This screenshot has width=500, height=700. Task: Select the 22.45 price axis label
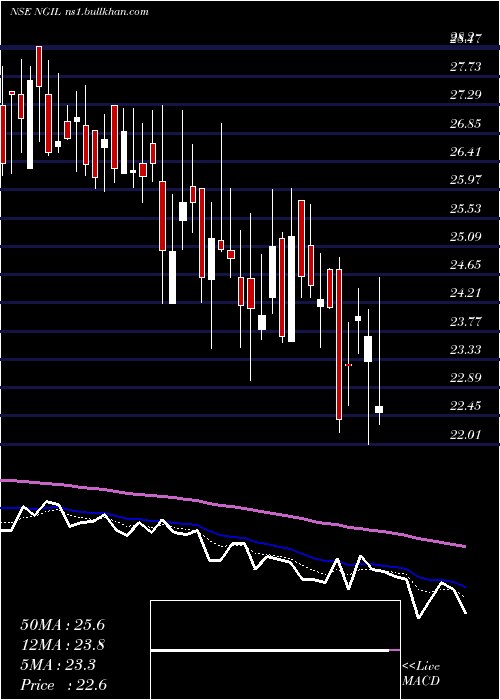pos(465,406)
